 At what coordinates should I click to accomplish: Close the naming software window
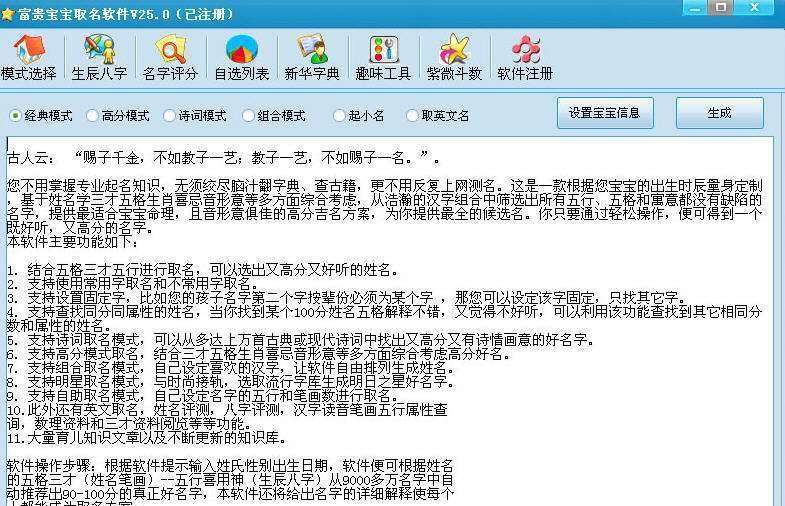click(754, 8)
